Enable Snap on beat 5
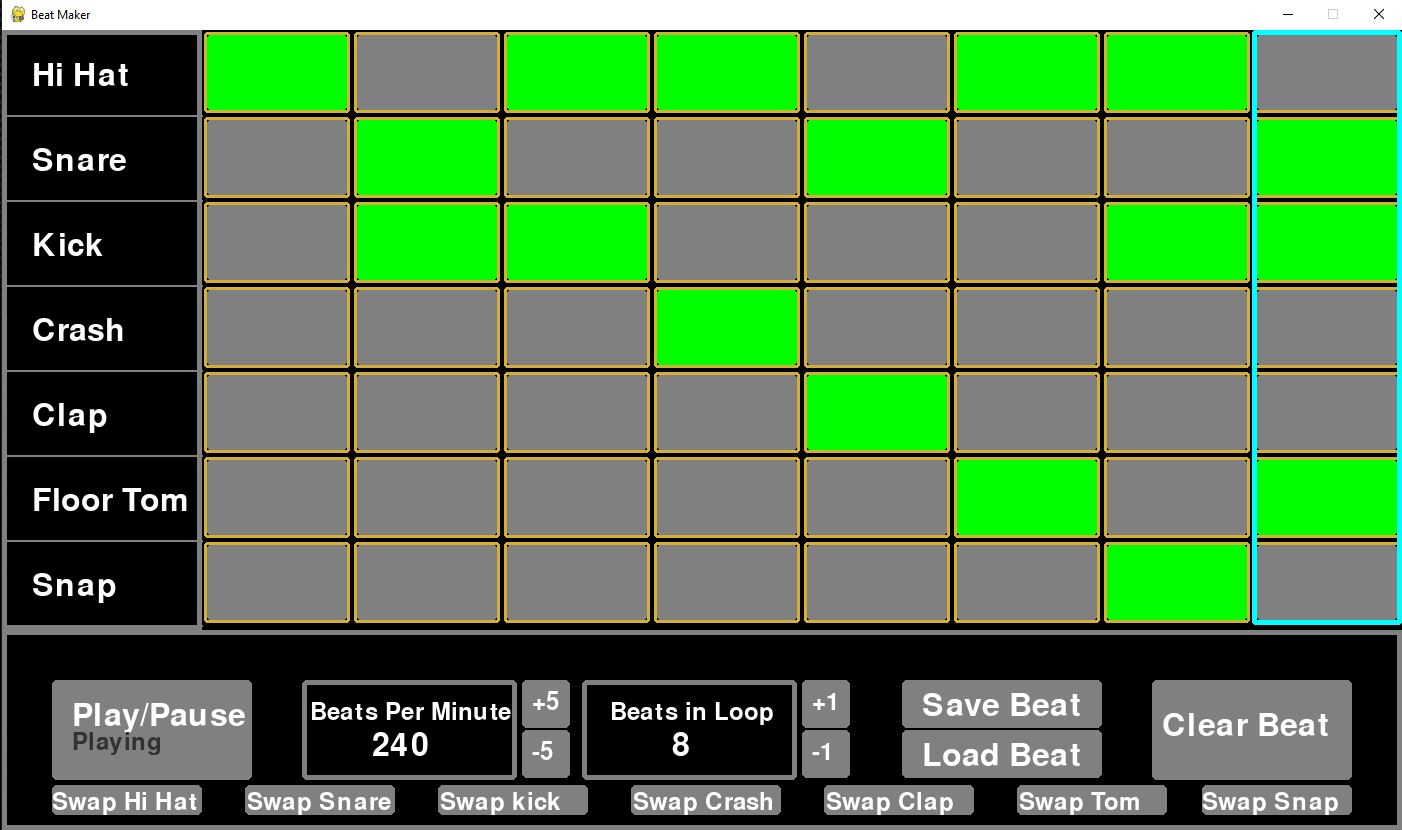Screen dimensions: 1402x830 (x=877, y=583)
